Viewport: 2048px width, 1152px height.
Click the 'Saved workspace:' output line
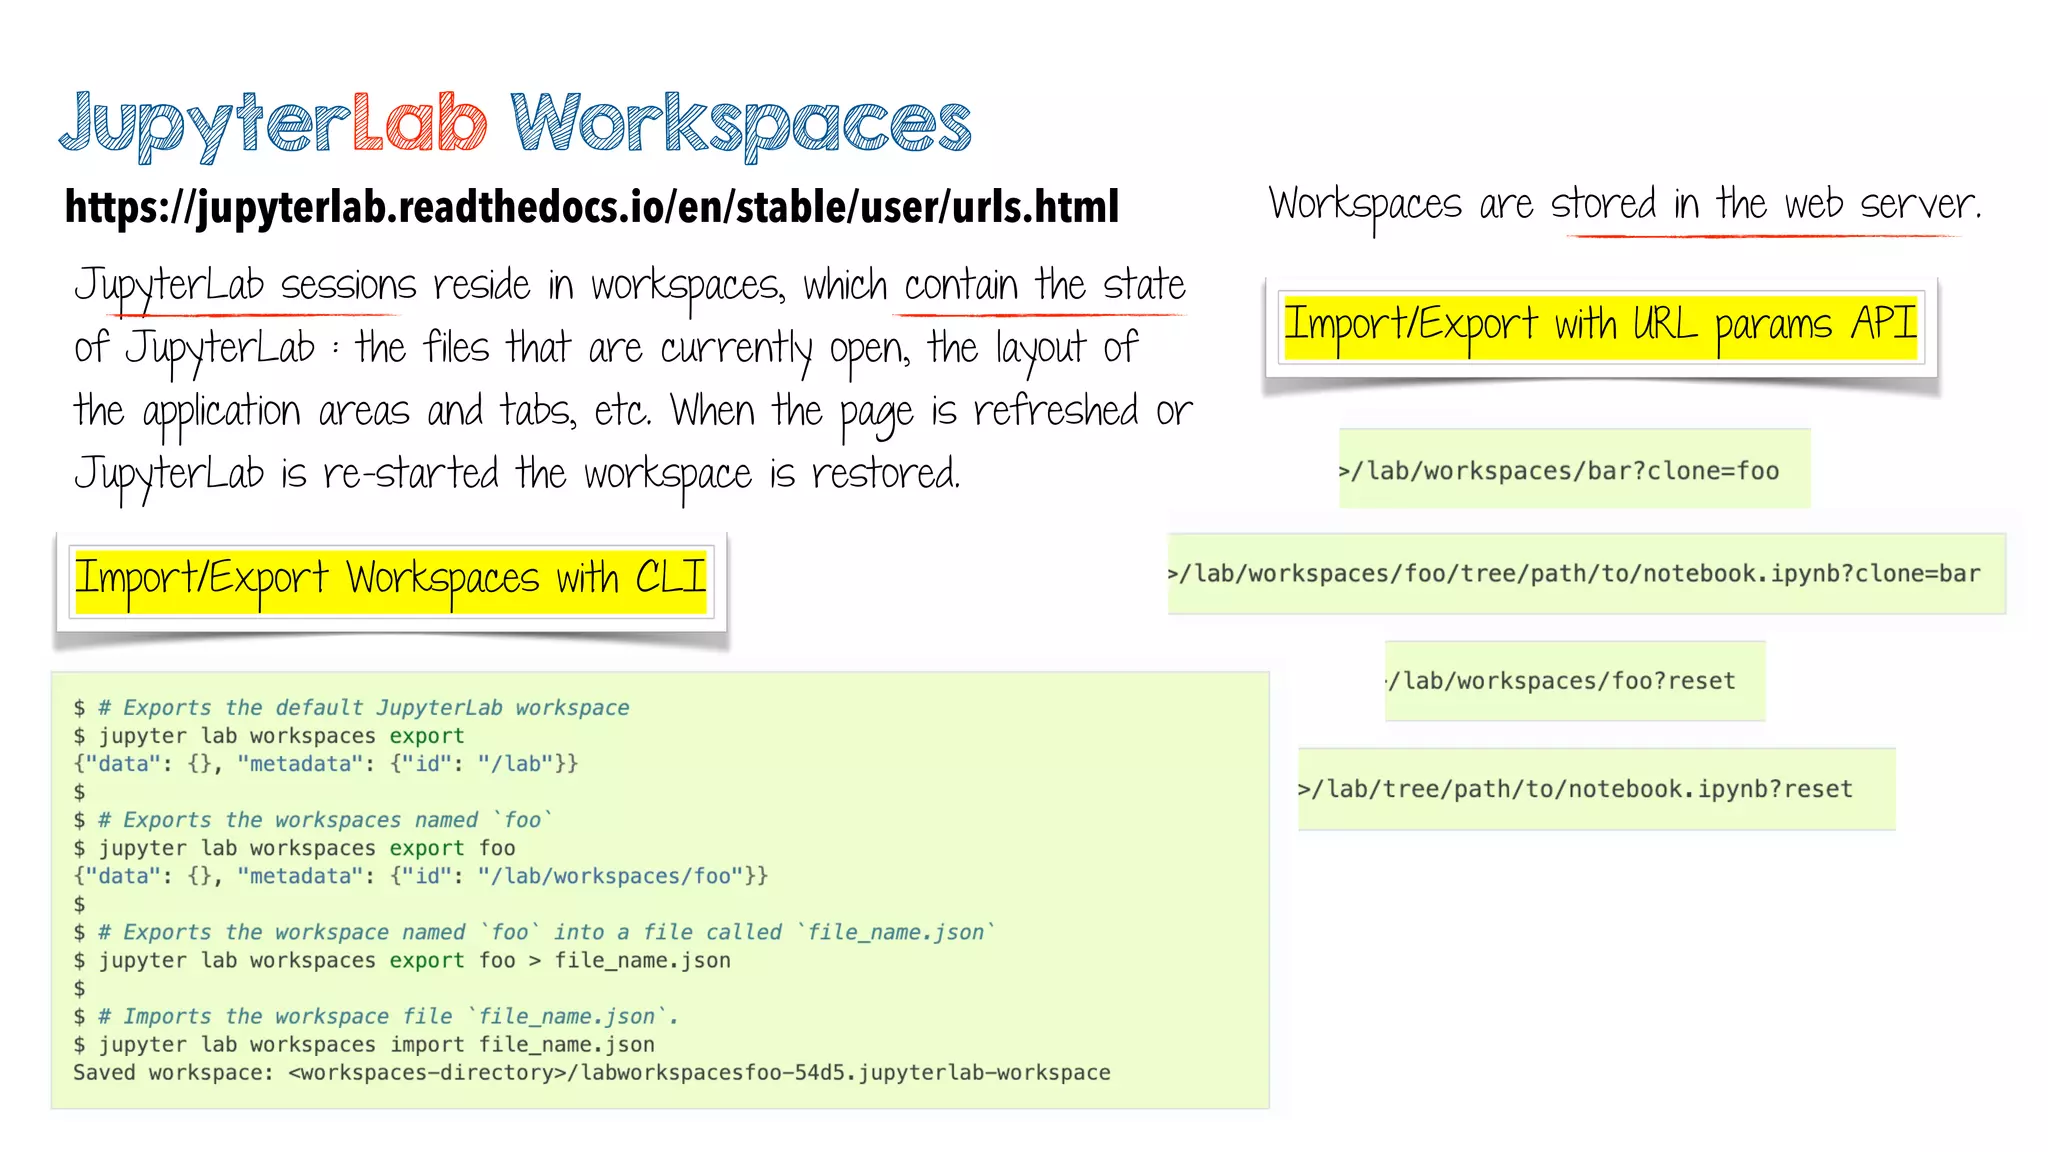[592, 1072]
